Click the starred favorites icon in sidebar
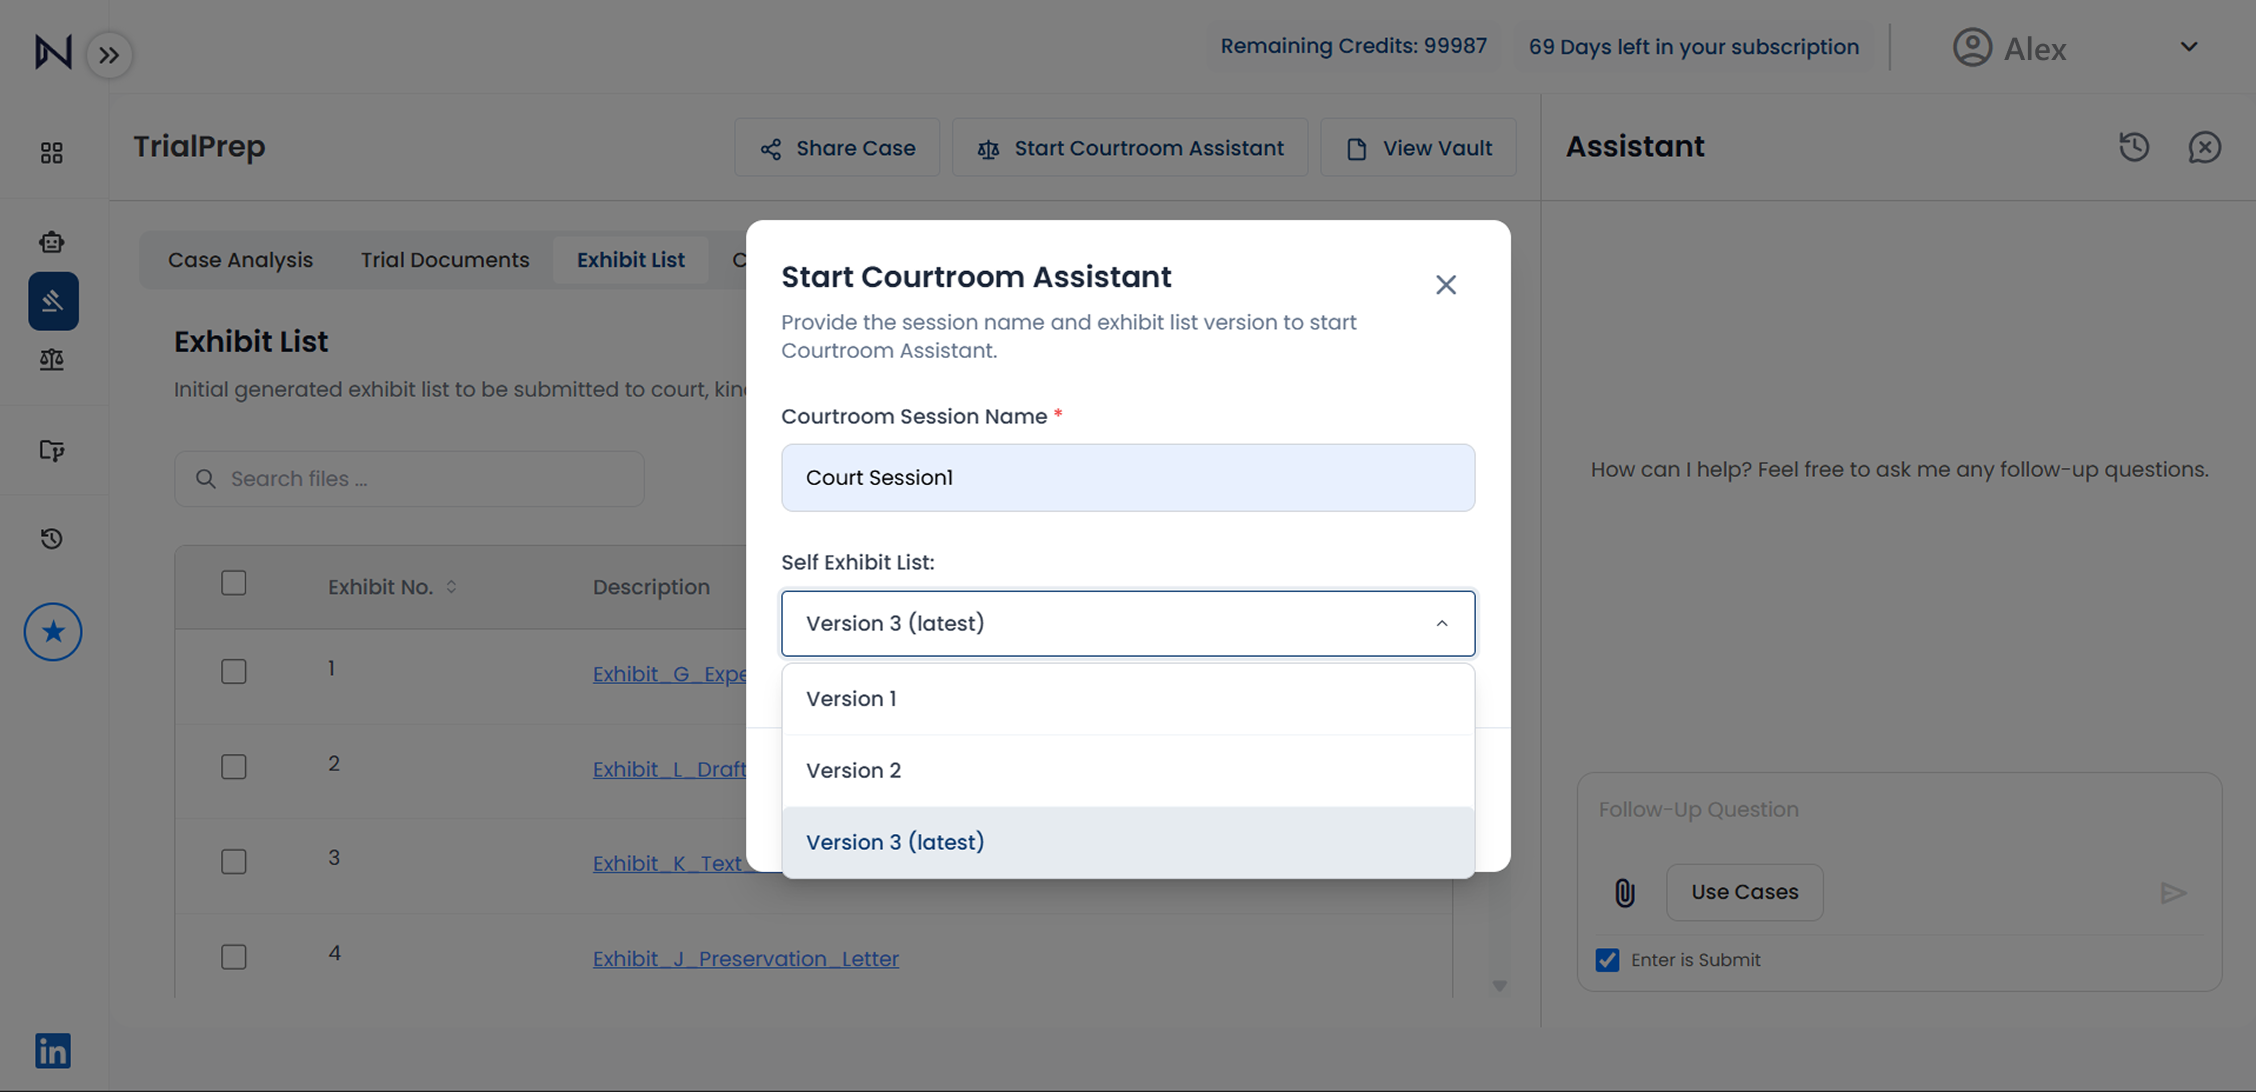The image size is (2256, 1092). tap(52, 631)
